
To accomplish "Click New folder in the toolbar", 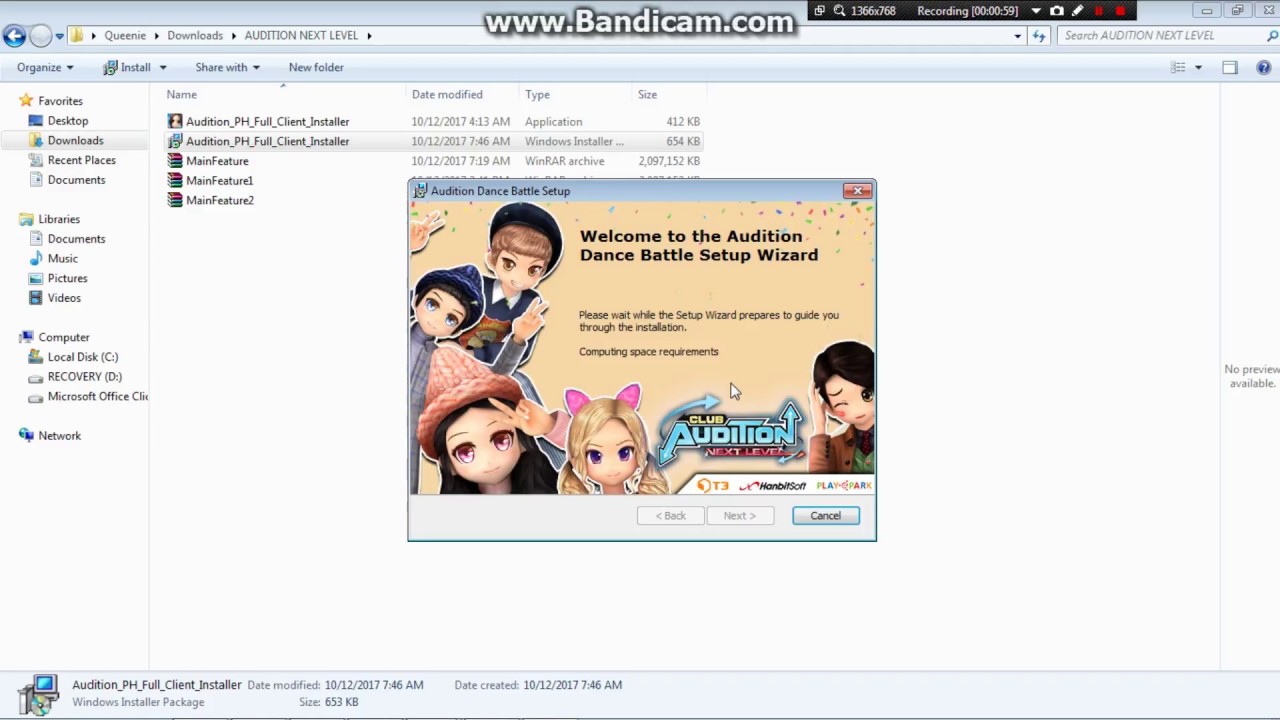I will tap(316, 67).
